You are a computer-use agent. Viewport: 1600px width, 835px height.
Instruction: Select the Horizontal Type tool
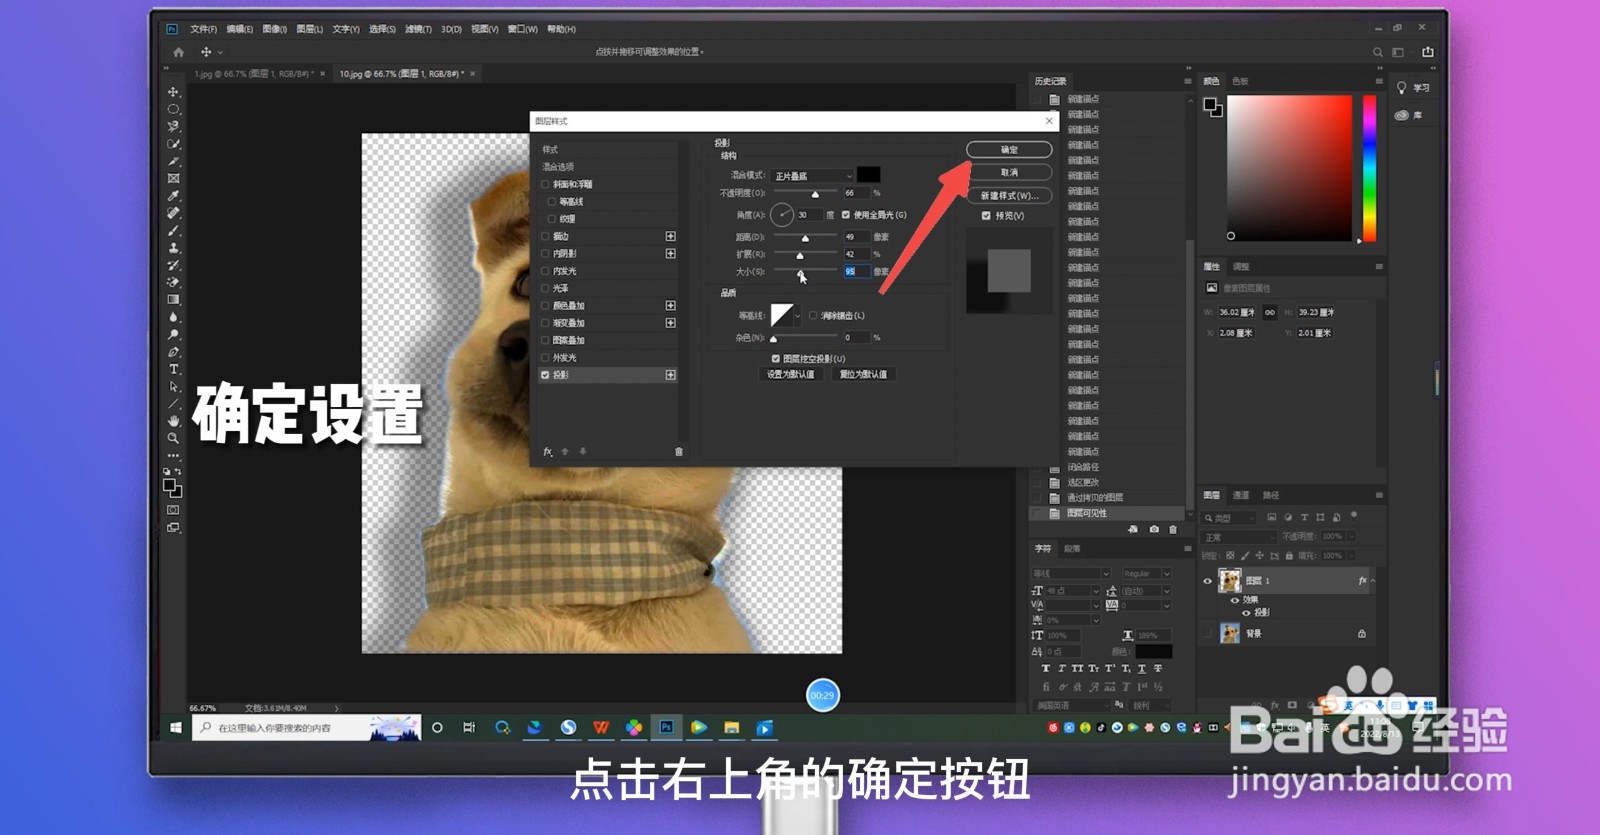(x=173, y=369)
